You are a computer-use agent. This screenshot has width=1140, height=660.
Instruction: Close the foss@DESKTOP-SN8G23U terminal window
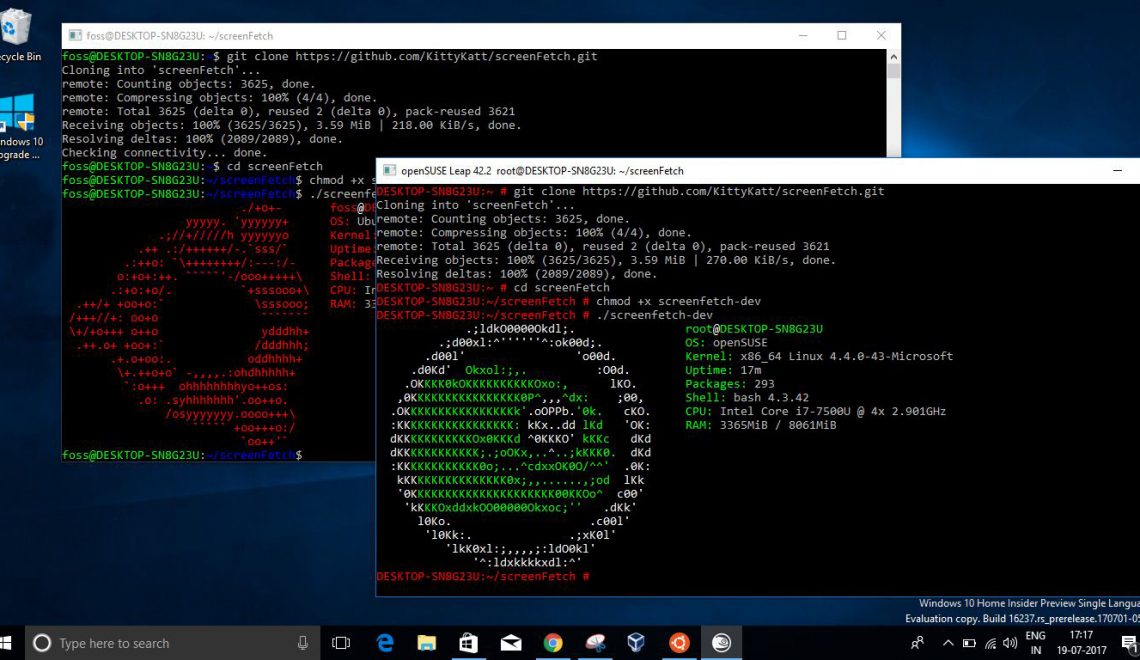[x=880, y=36]
